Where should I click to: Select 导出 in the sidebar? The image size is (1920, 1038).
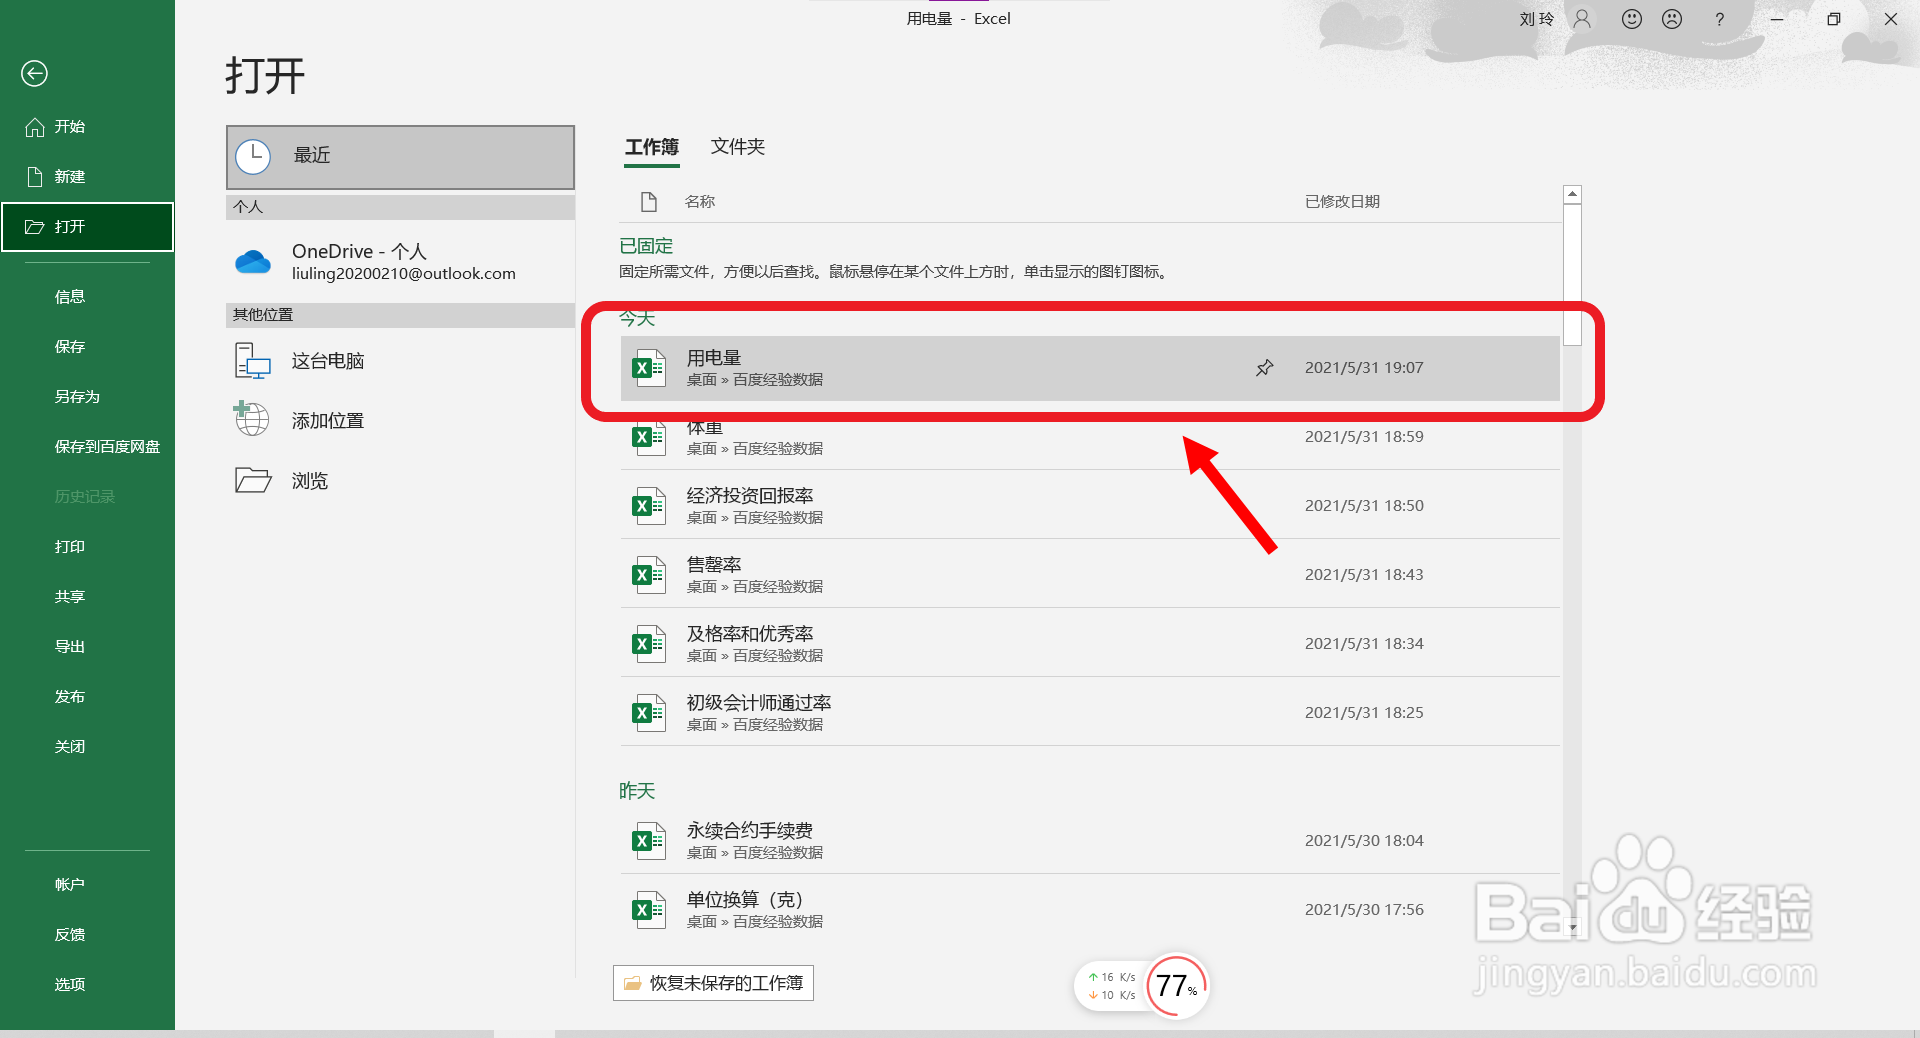tap(87, 647)
